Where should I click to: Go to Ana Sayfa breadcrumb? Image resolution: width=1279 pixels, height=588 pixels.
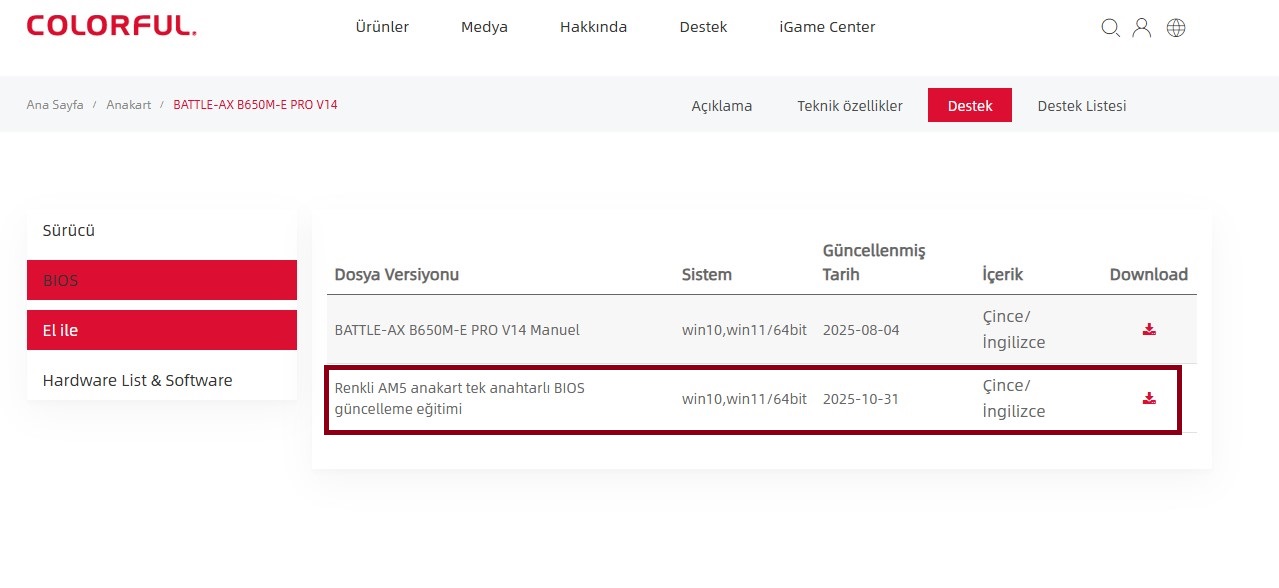click(x=55, y=104)
